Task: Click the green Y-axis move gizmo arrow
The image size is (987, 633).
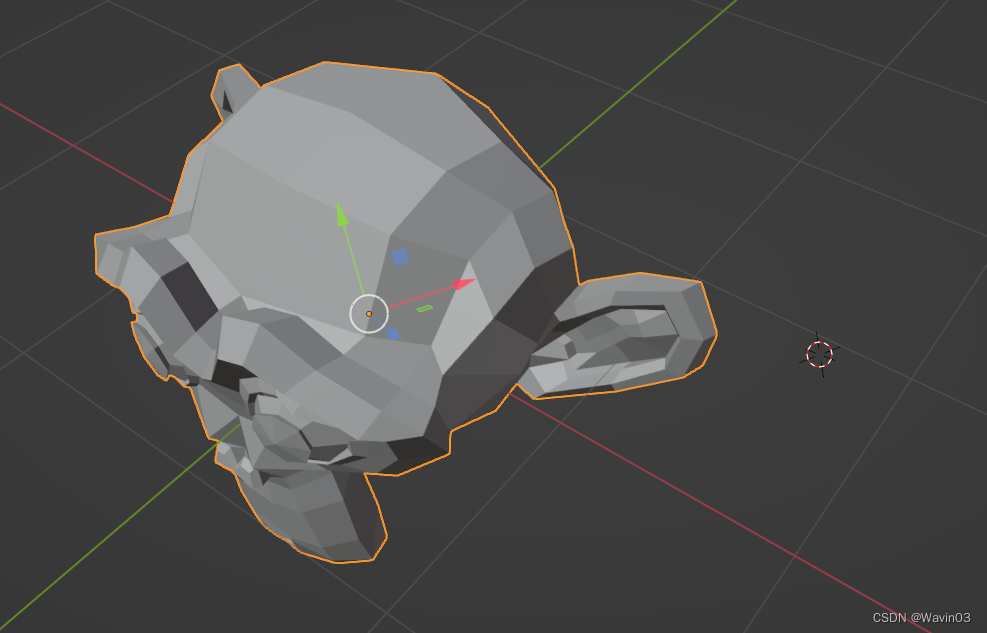Action: [342, 215]
